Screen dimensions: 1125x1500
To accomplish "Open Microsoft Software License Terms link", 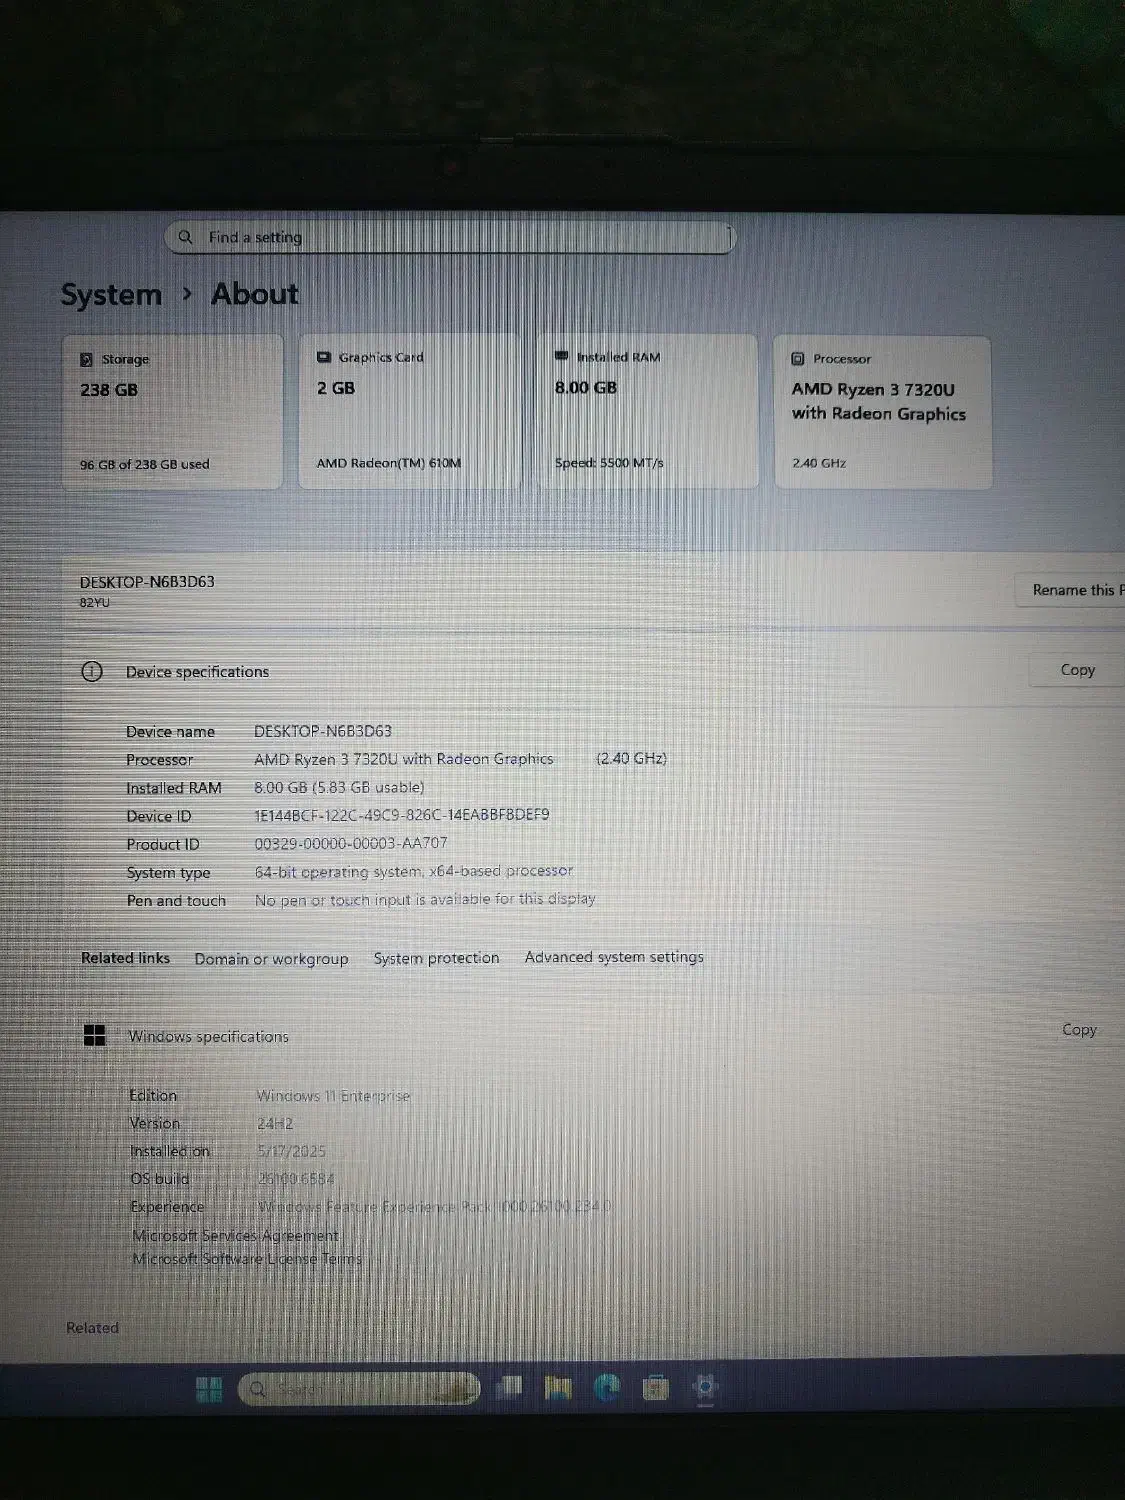I will [247, 1259].
